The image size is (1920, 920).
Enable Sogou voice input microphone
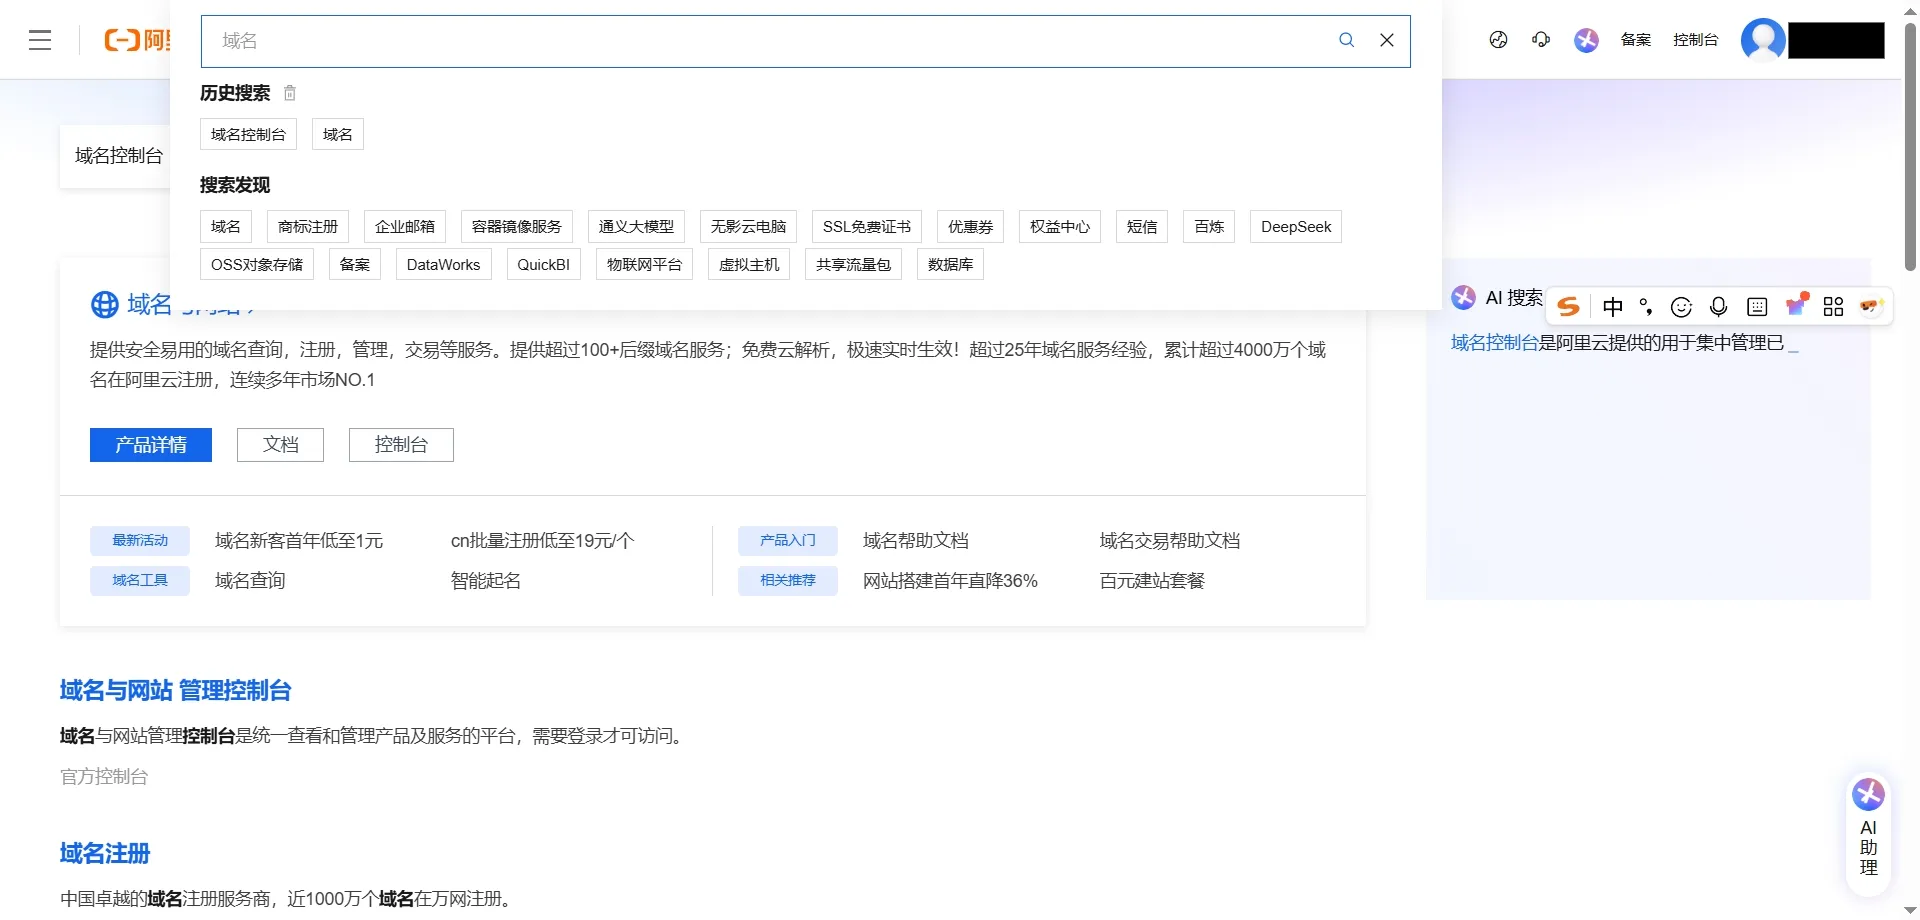(1718, 307)
